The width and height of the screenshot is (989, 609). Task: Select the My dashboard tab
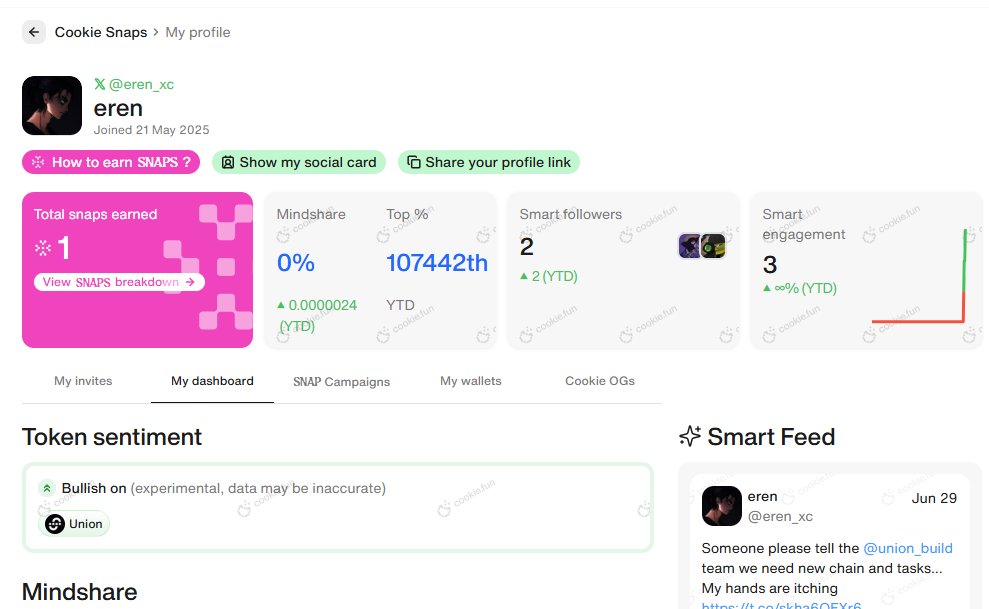pyautogui.click(x=213, y=381)
